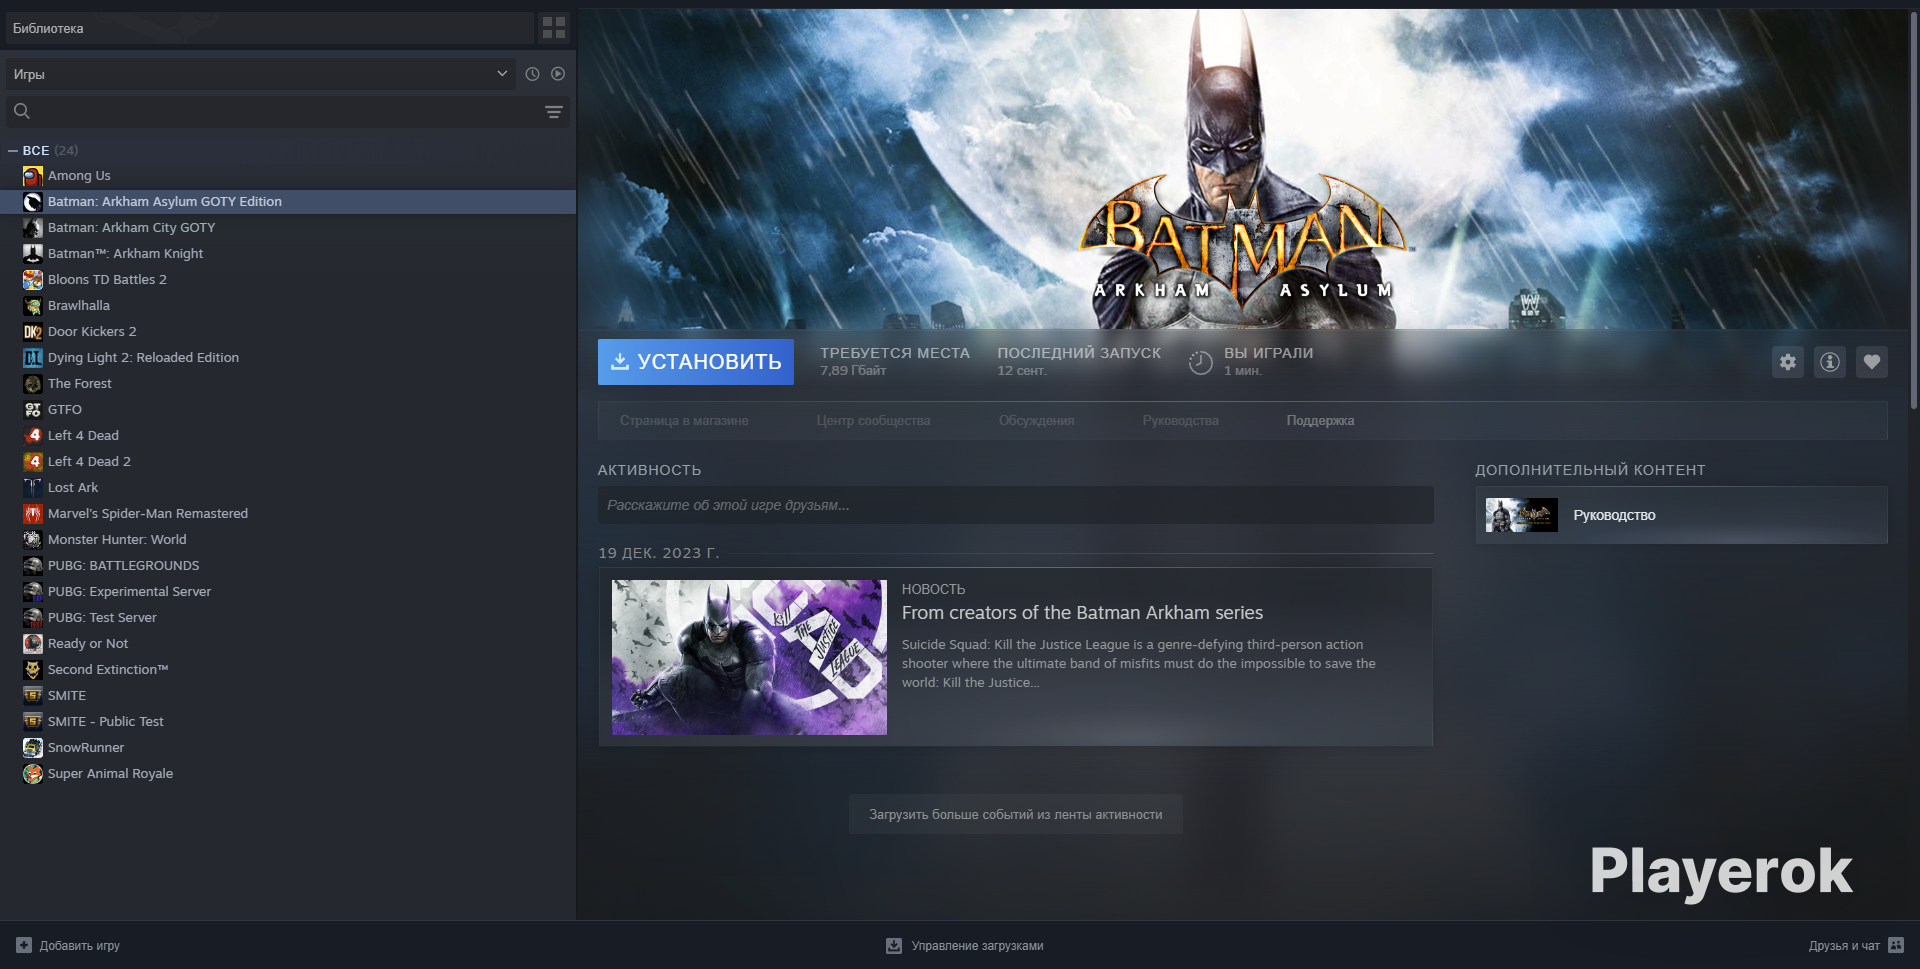The width and height of the screenshot is (1920, 969).
Task: Click Добавить игру link
Action: pyautogui.click(x=80, y=946)
